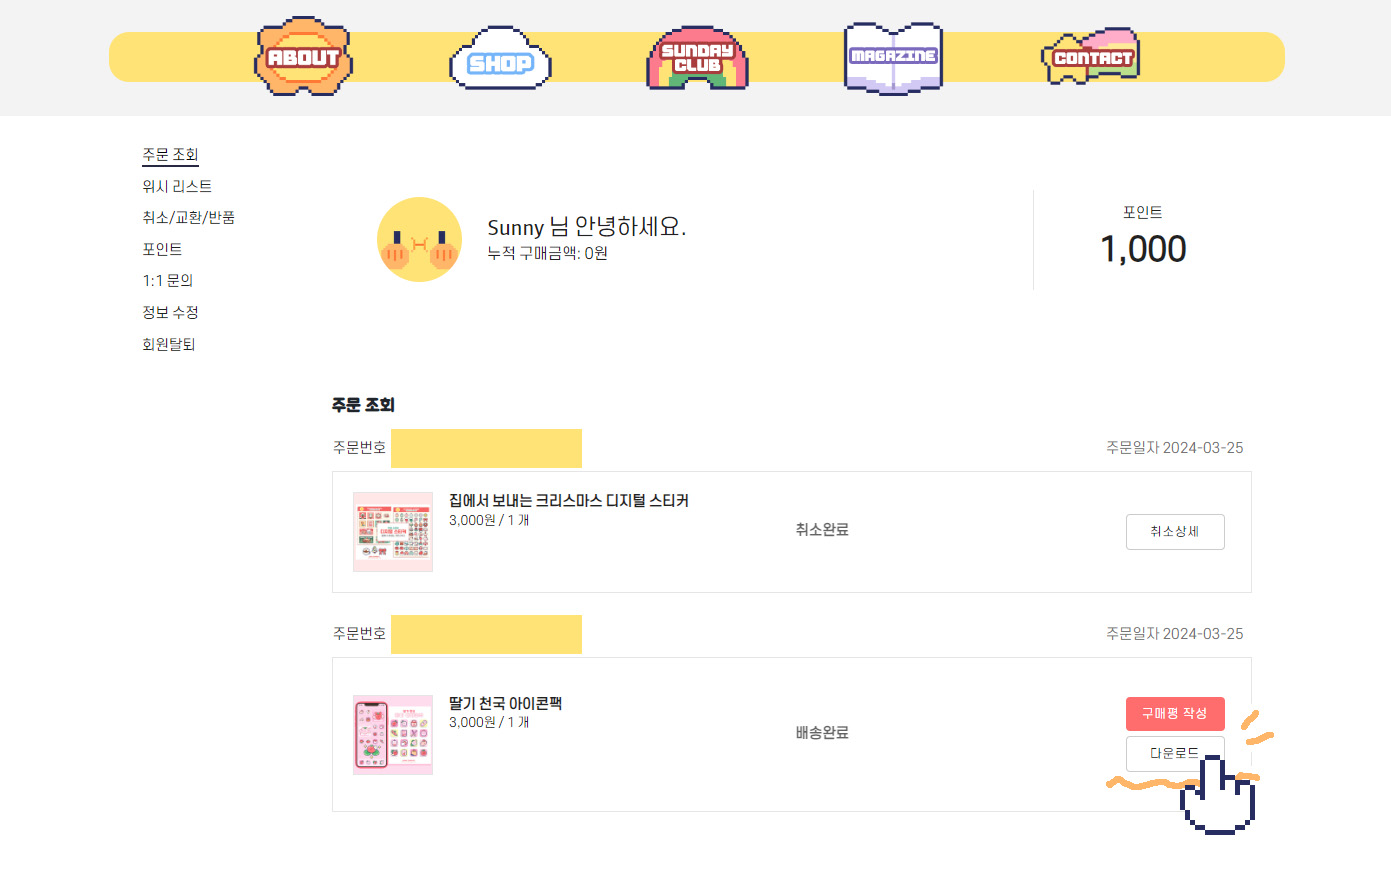Click the 딸기 천국 아이콘팩 product title
Viewport: 1391px width, 877px height.
pyautogui.click(x=505, y=704)
